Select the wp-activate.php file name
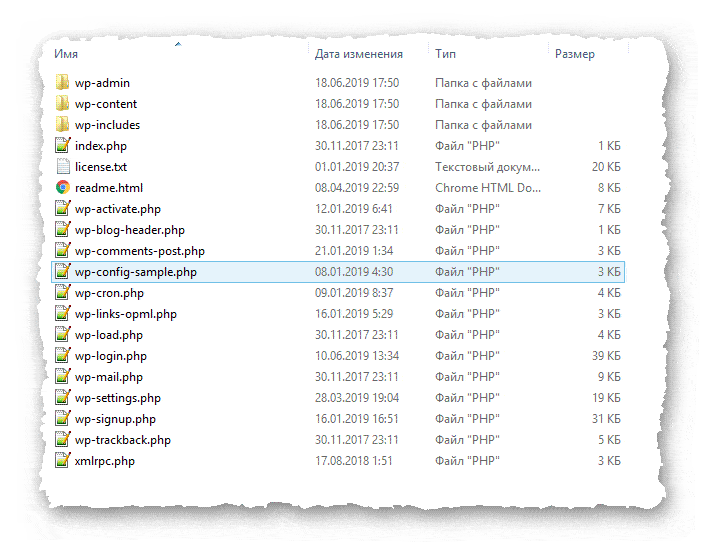 (x=118, y=209)
